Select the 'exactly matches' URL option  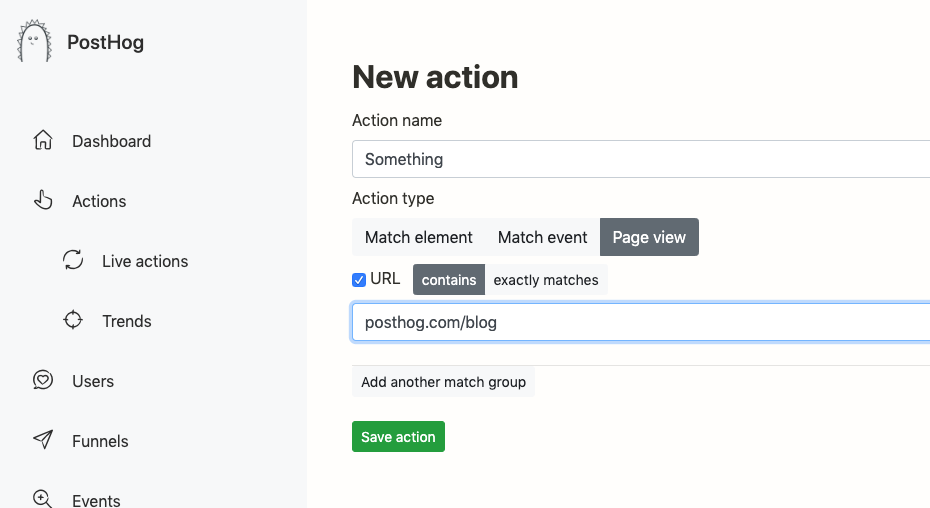(546, 280)
